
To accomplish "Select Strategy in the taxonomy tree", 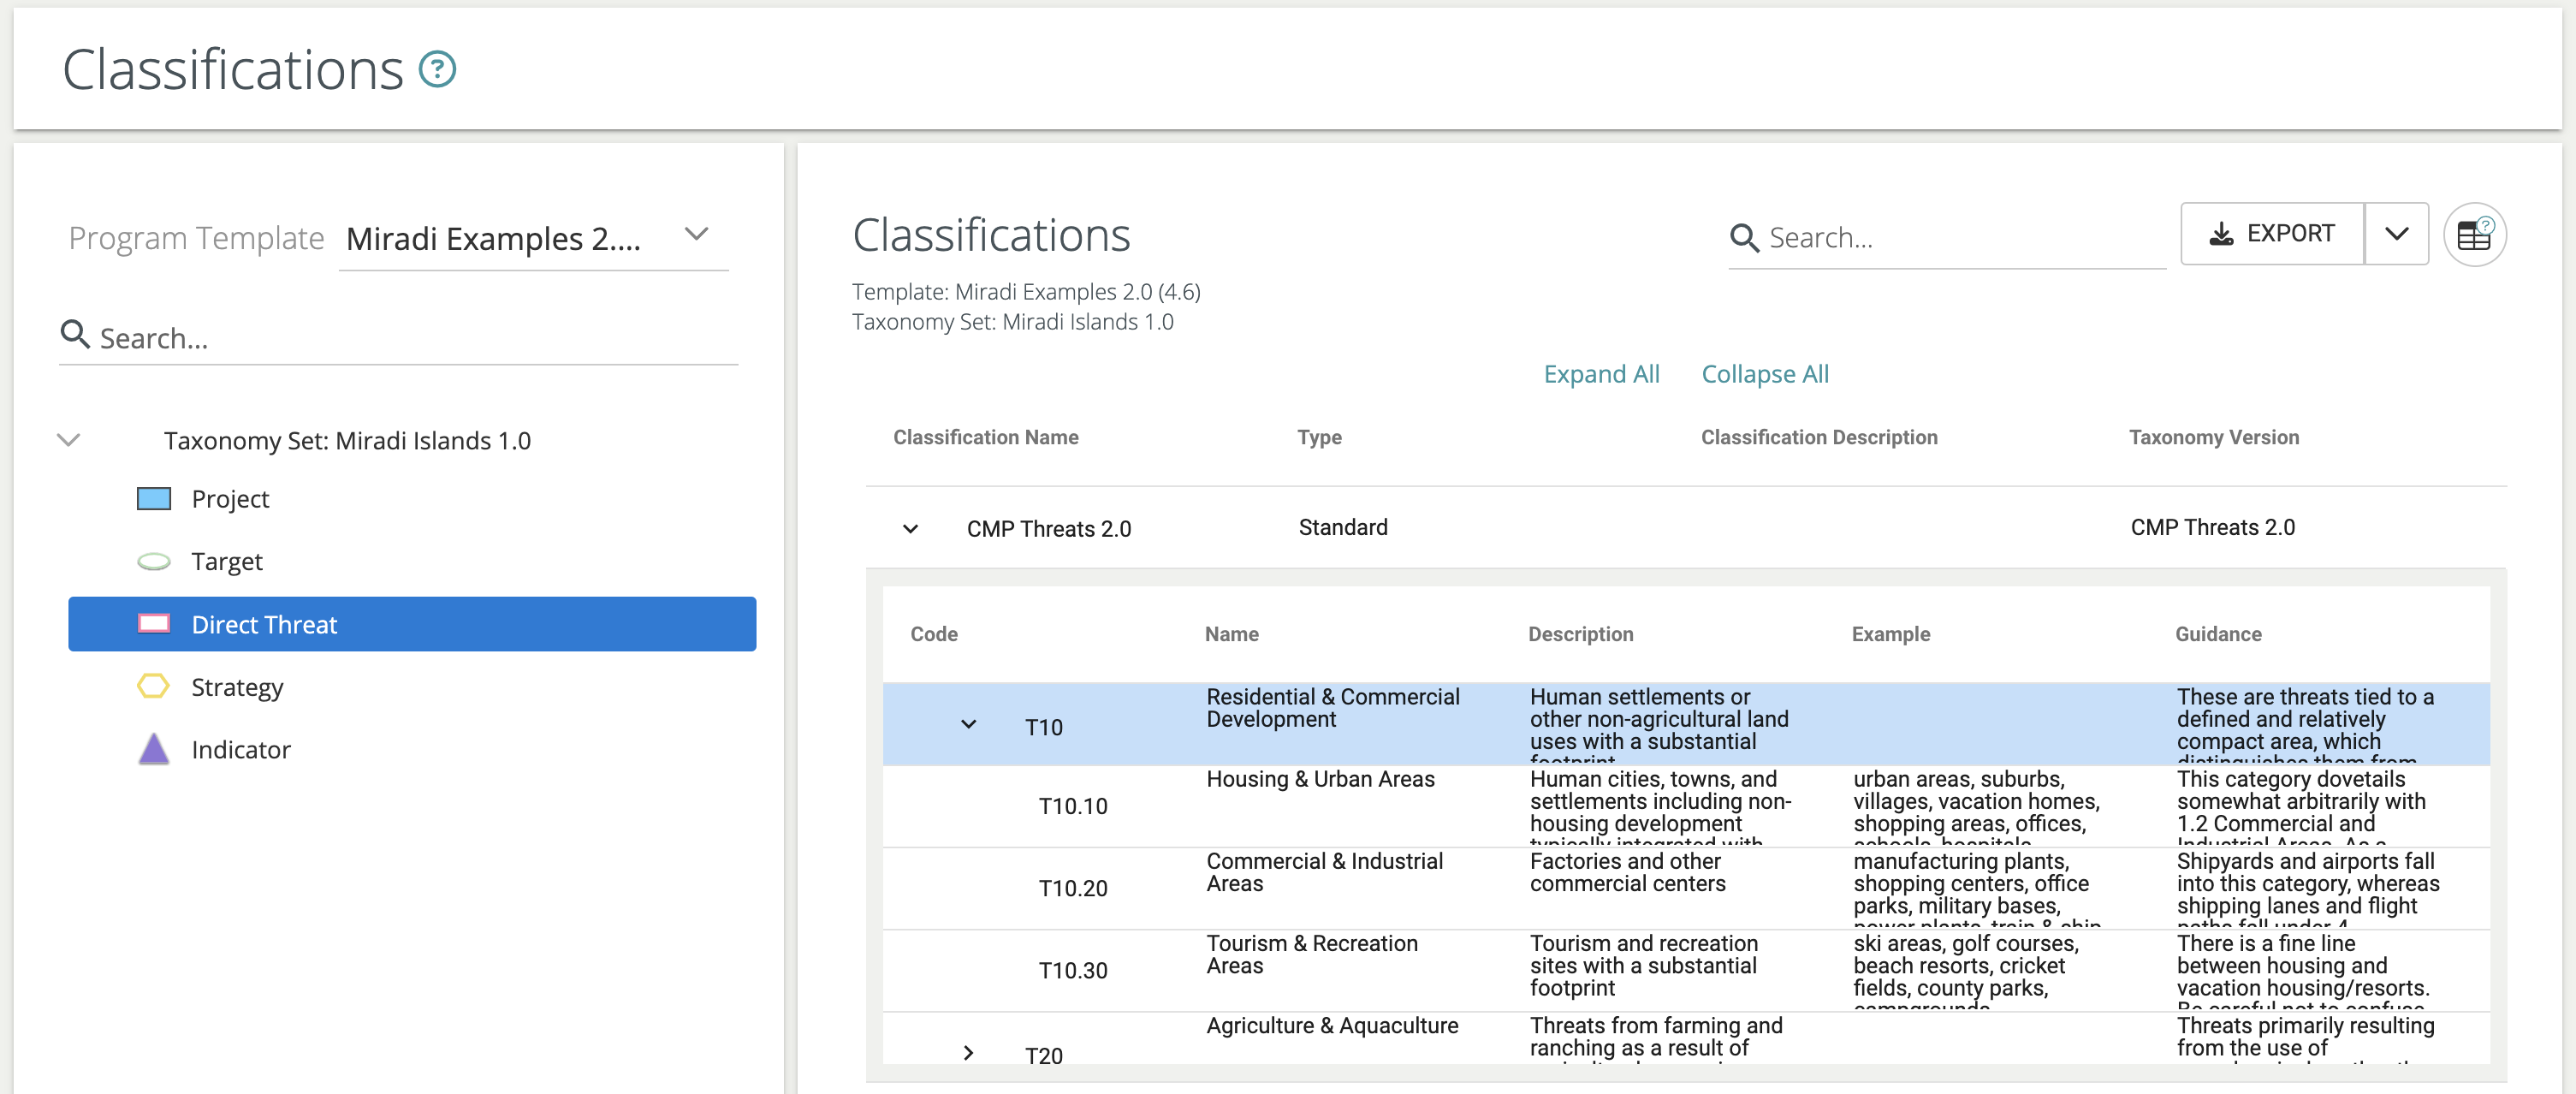I will point(237,687).
